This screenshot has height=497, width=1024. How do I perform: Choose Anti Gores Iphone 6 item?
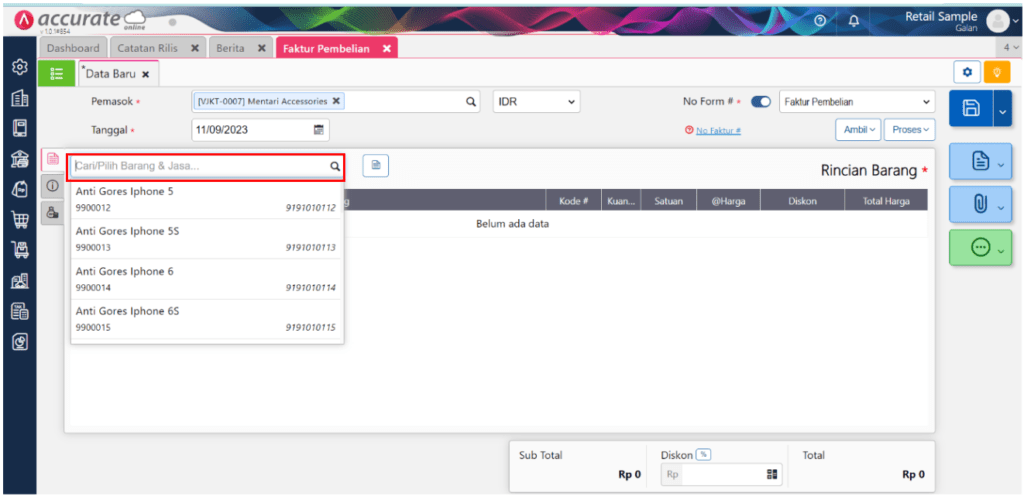[206, 279]
